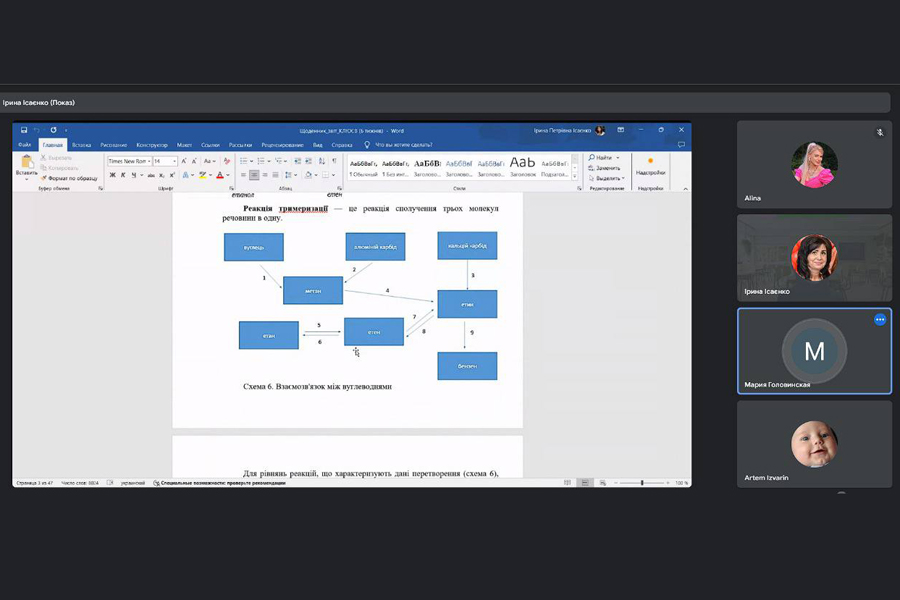The image size is (900, 600).
Task: Click the red font color icon
Action: pyautogui.click(x=220, y=175)
